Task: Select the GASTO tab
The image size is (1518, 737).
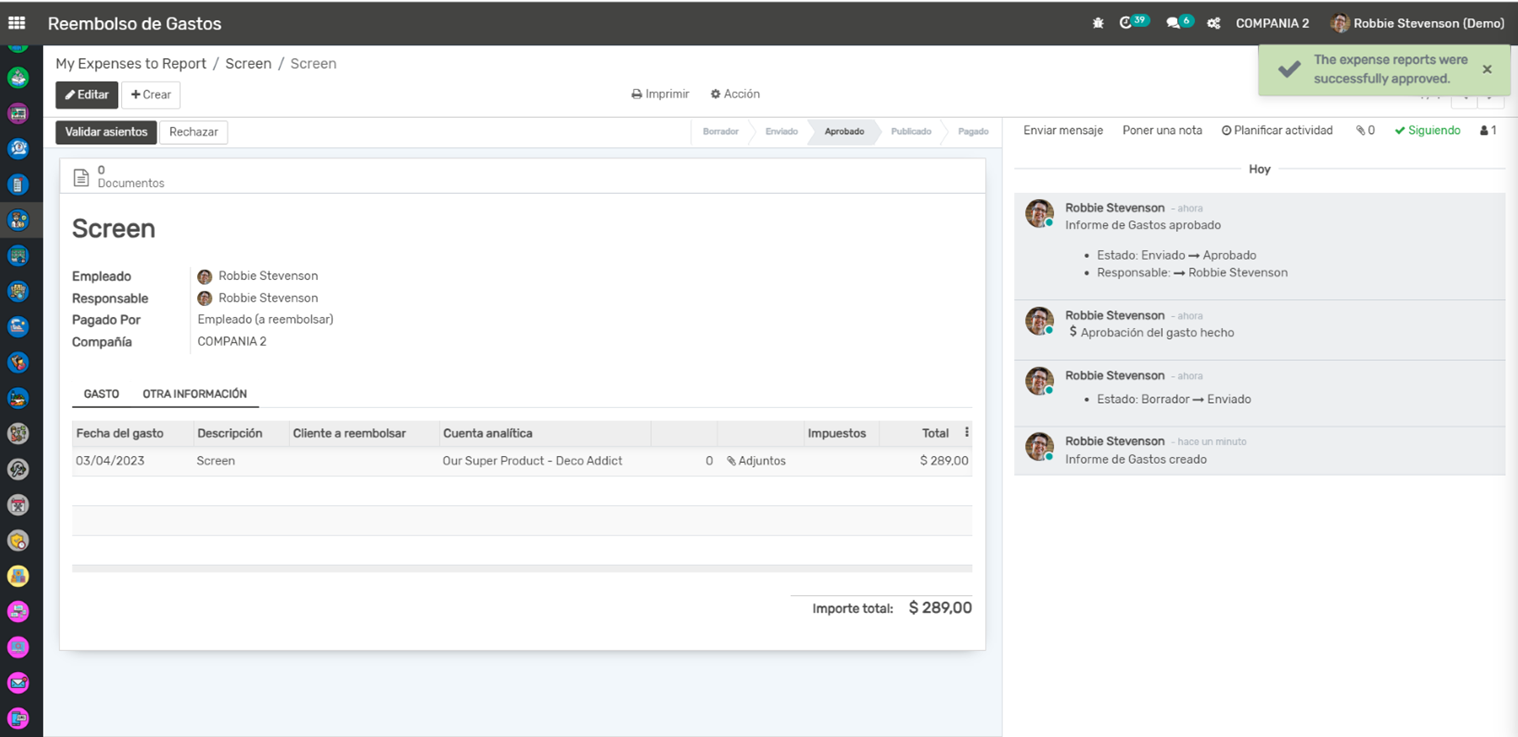Action: (101, 394)
